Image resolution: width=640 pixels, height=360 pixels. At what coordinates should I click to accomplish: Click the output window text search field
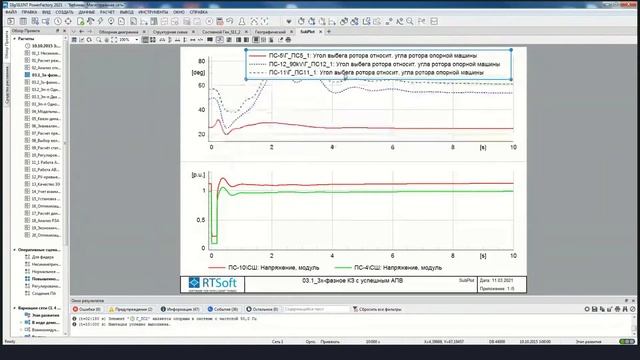click(x=316, y=309)
